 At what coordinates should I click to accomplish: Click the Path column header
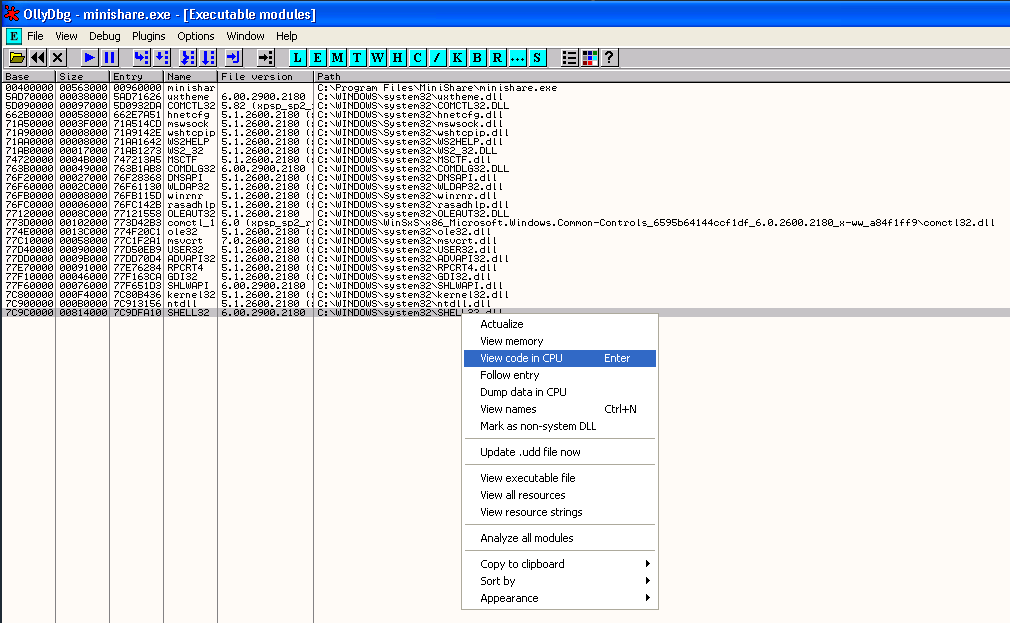click(x=662, y=77)
